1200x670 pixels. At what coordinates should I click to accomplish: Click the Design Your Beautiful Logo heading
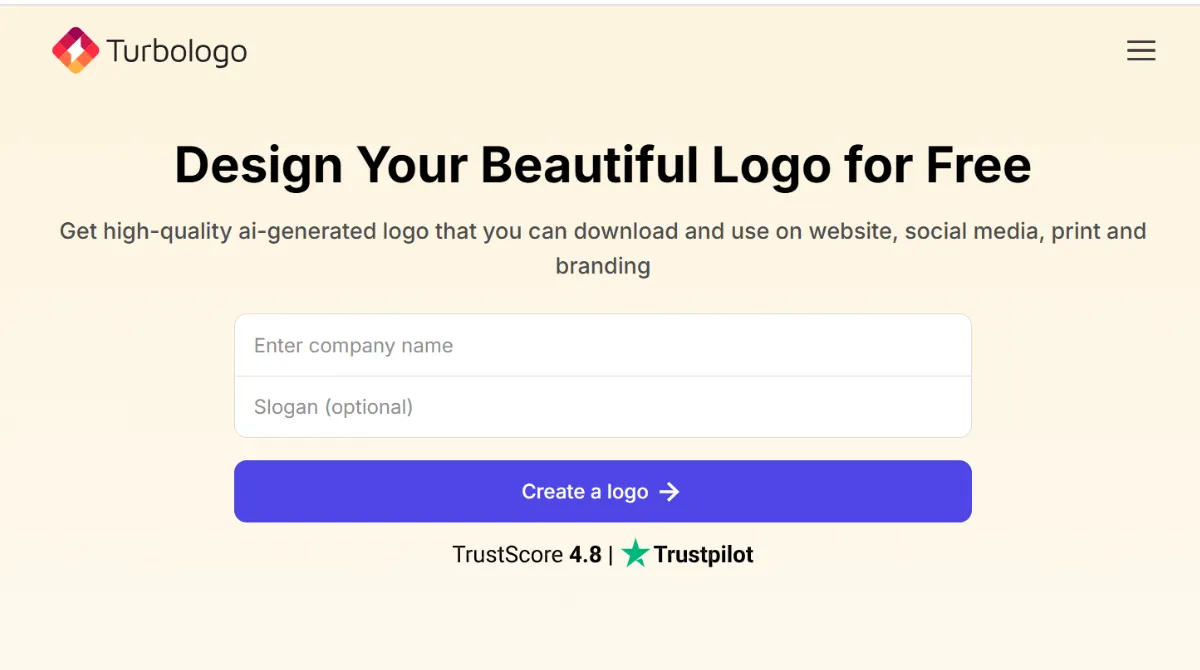pos(603,165)
